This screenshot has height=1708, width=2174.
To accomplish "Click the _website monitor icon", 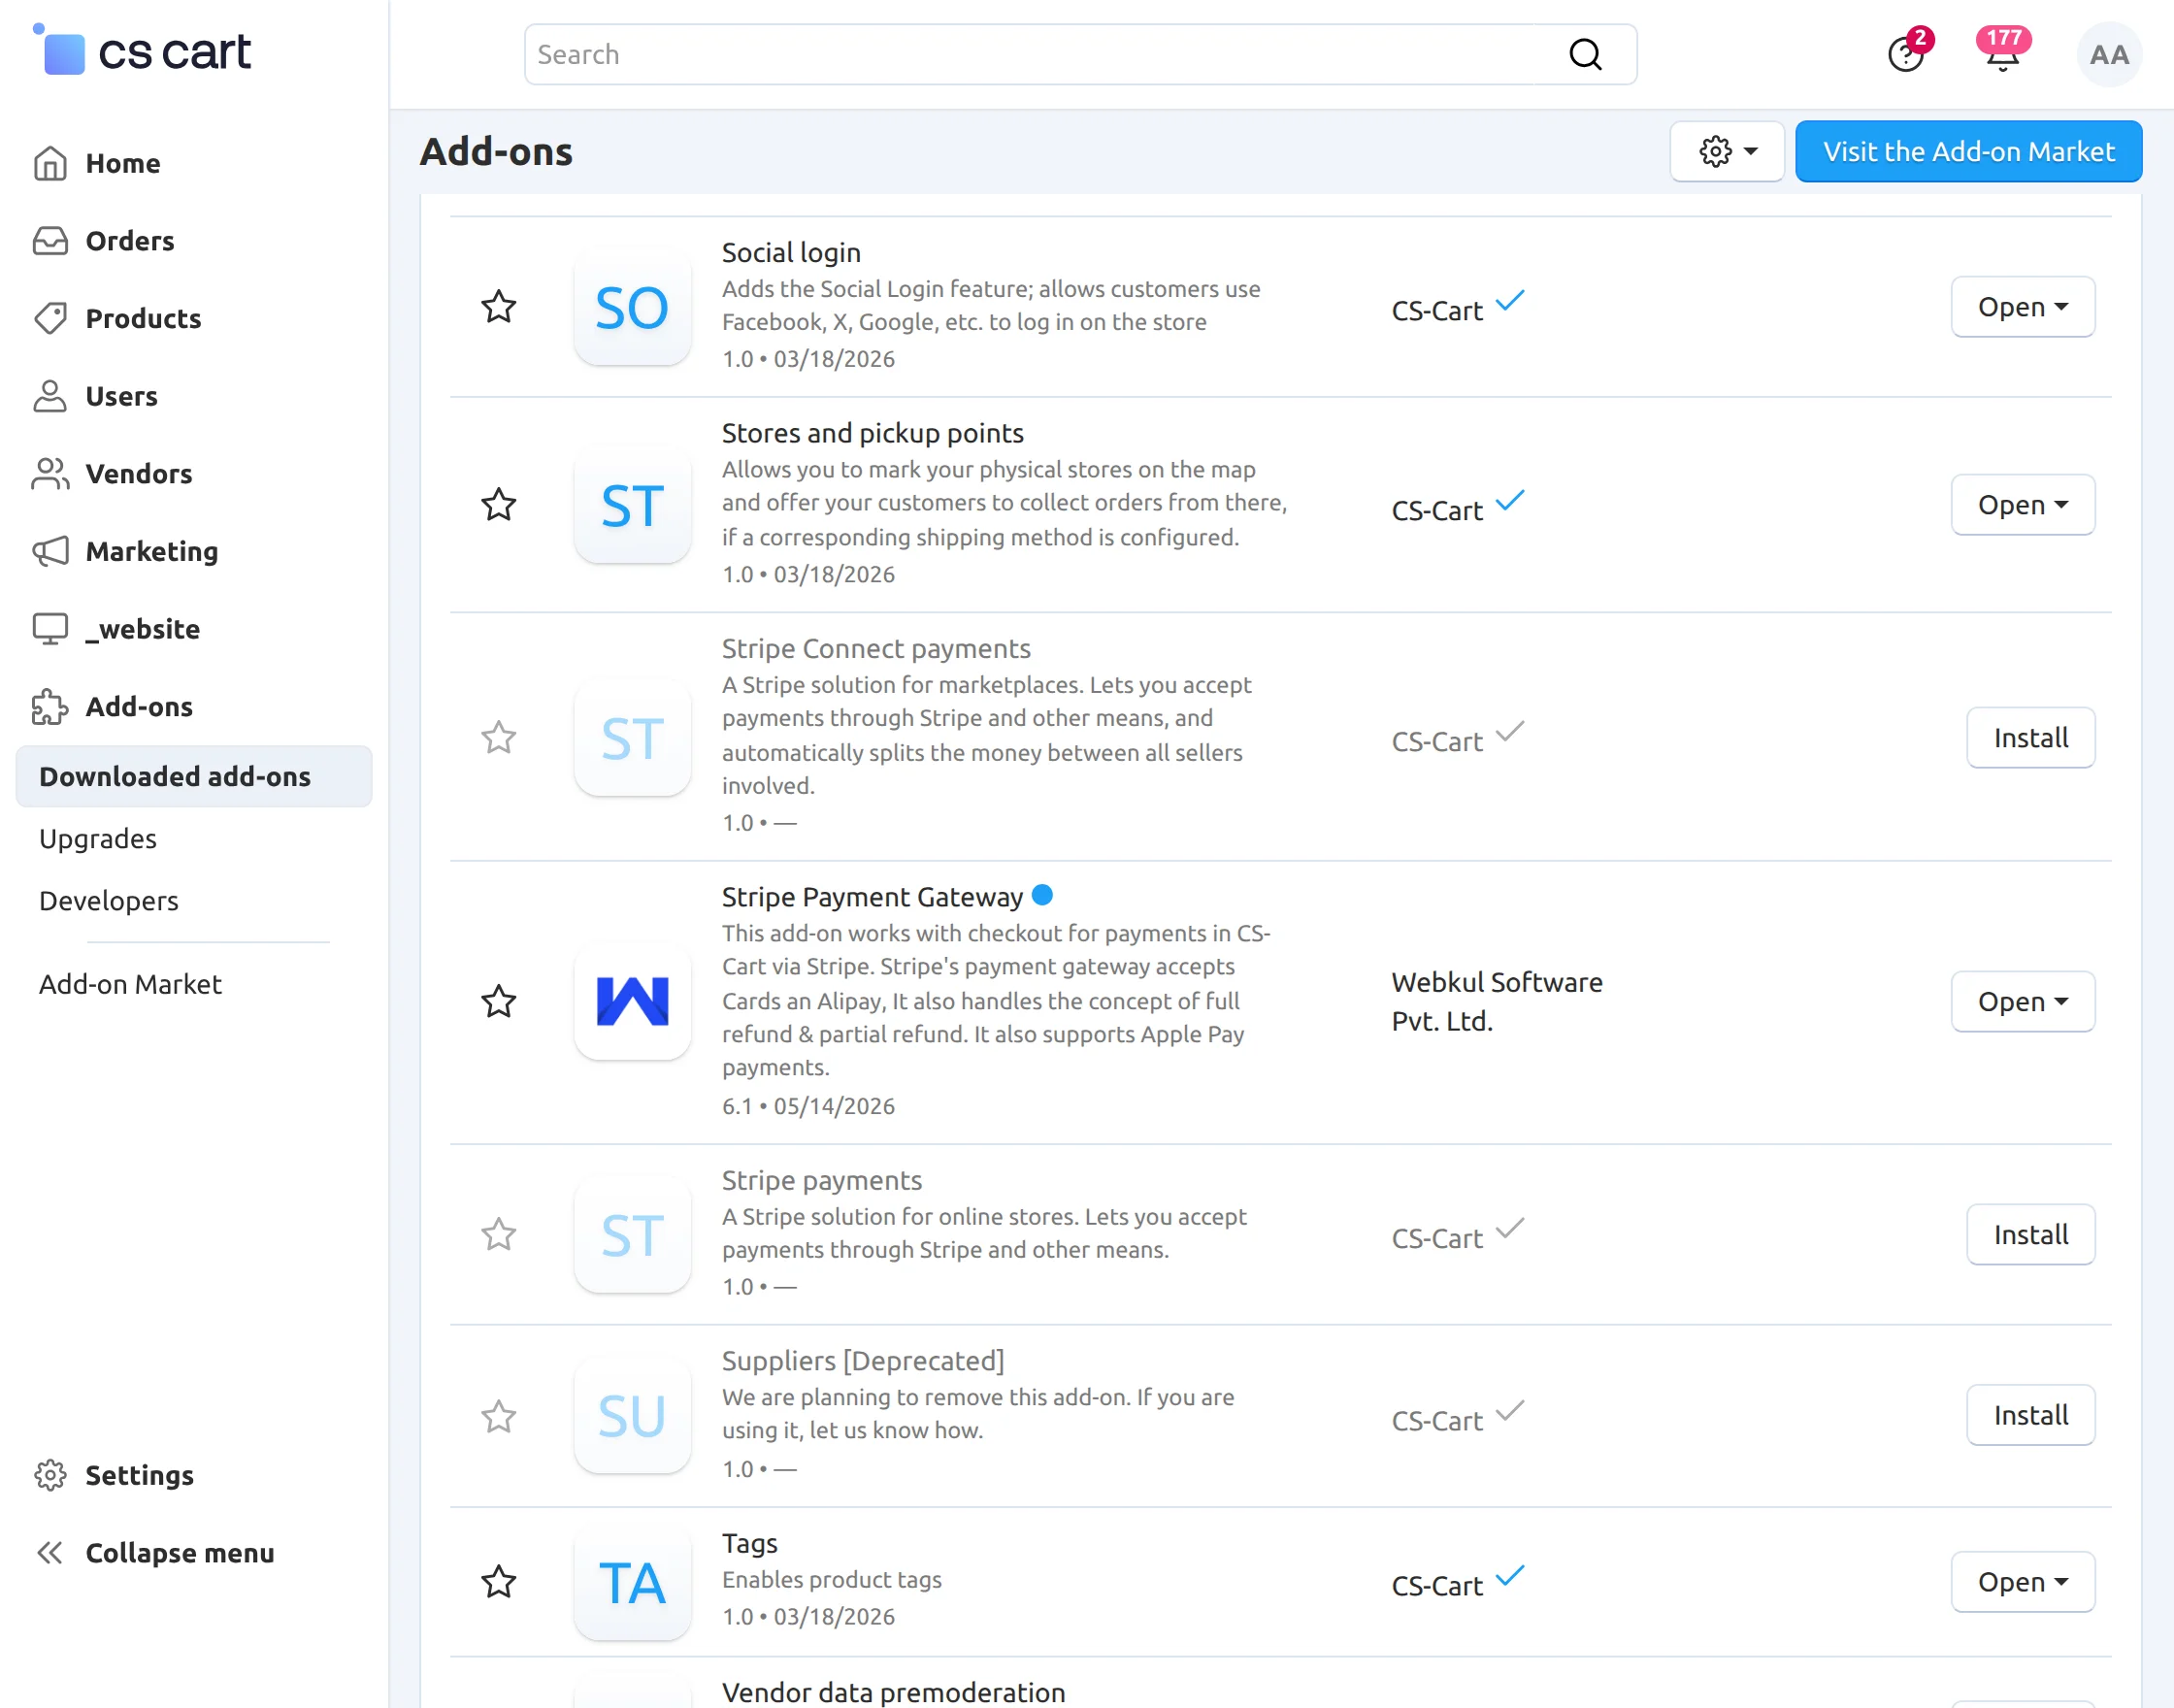I will (x=50, y=629).
